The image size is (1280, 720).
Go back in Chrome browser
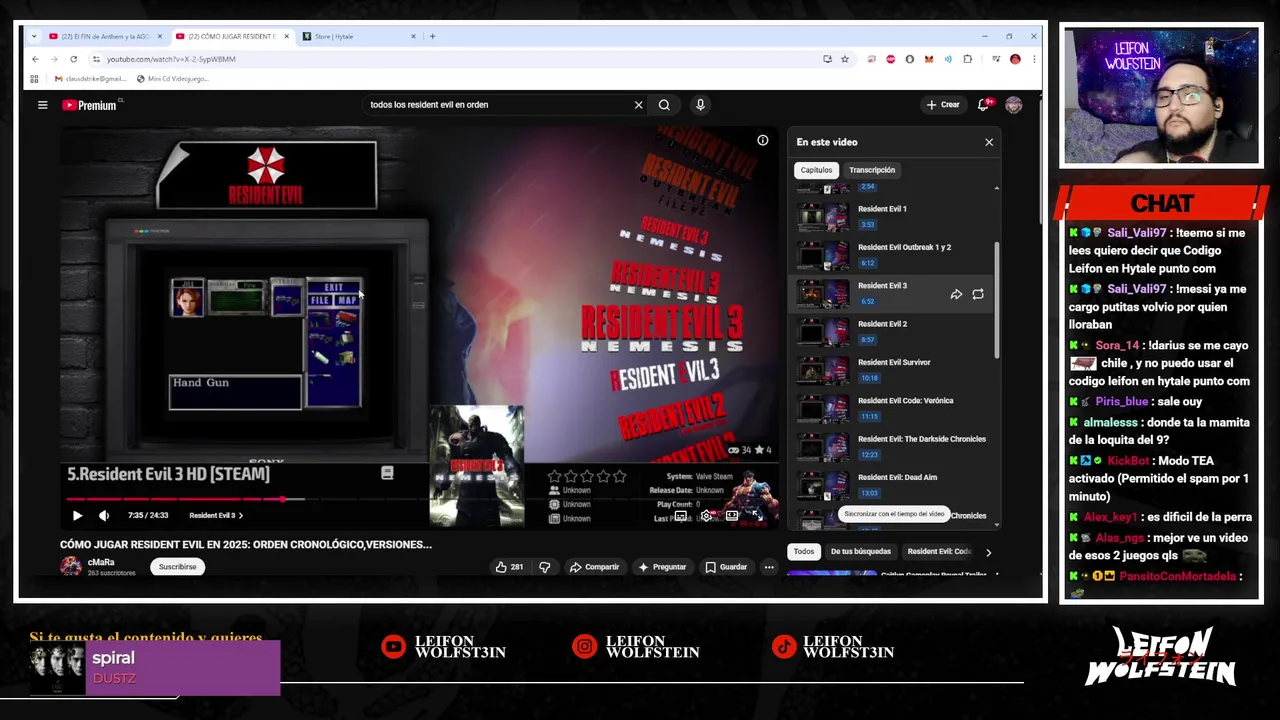click(x=35, y=59)
